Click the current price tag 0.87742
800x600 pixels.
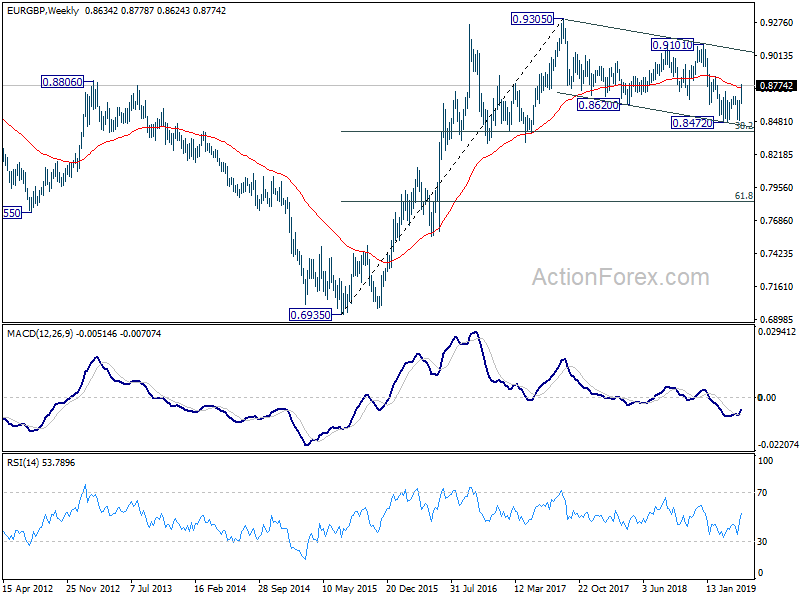[777, 86]
